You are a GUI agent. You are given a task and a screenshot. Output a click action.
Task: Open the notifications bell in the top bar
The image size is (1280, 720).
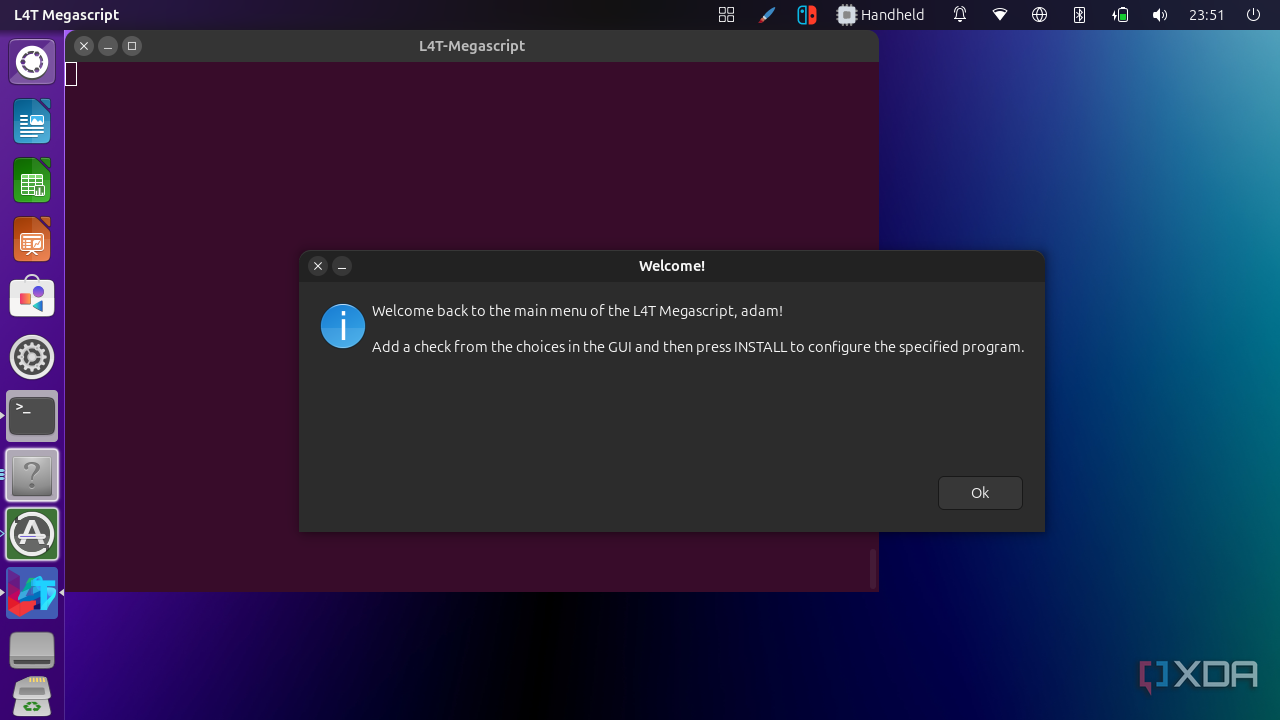click(960, 15)
